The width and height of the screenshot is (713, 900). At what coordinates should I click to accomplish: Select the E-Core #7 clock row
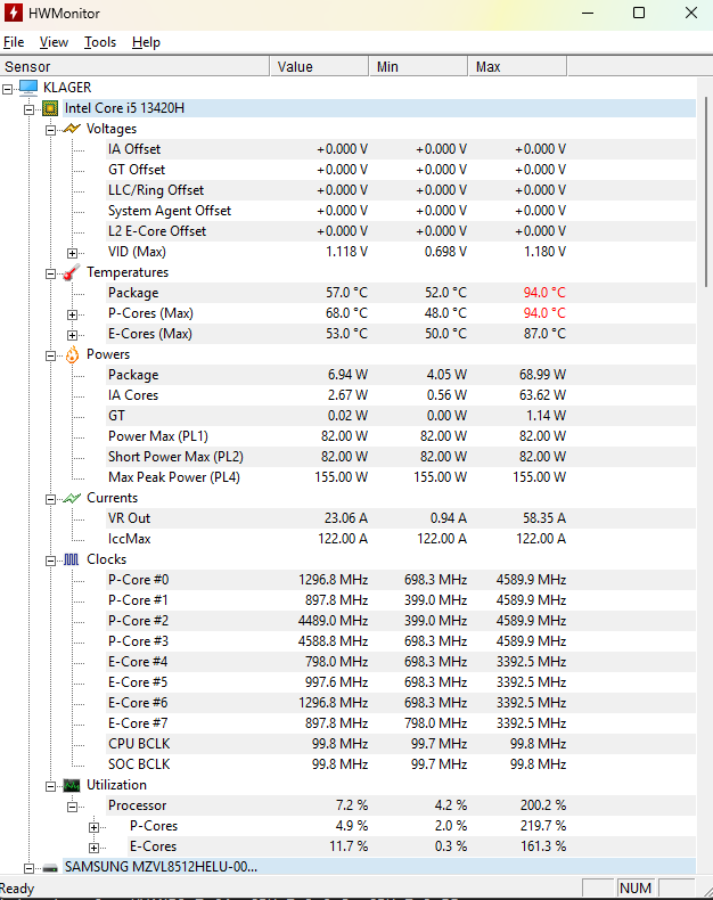coord(401,723)
